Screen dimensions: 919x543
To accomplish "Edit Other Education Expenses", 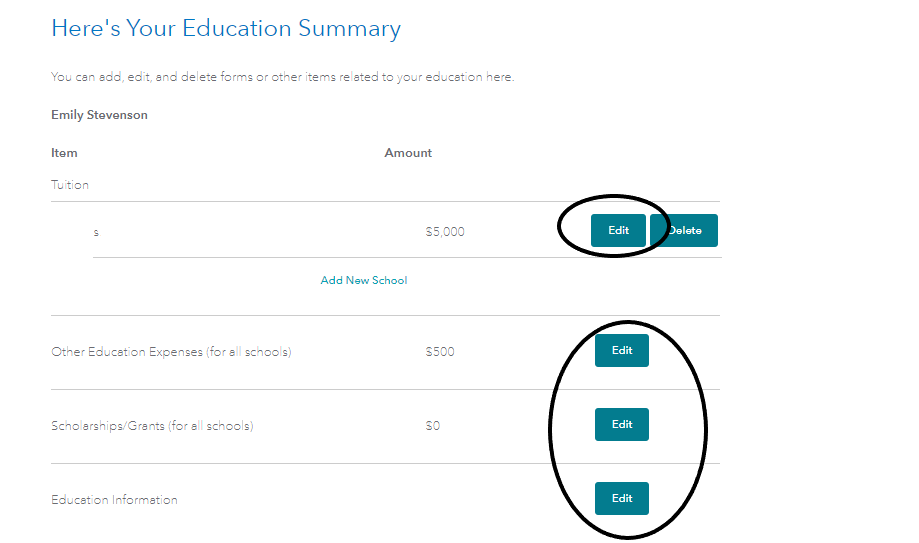I will [x=622, y=350].
